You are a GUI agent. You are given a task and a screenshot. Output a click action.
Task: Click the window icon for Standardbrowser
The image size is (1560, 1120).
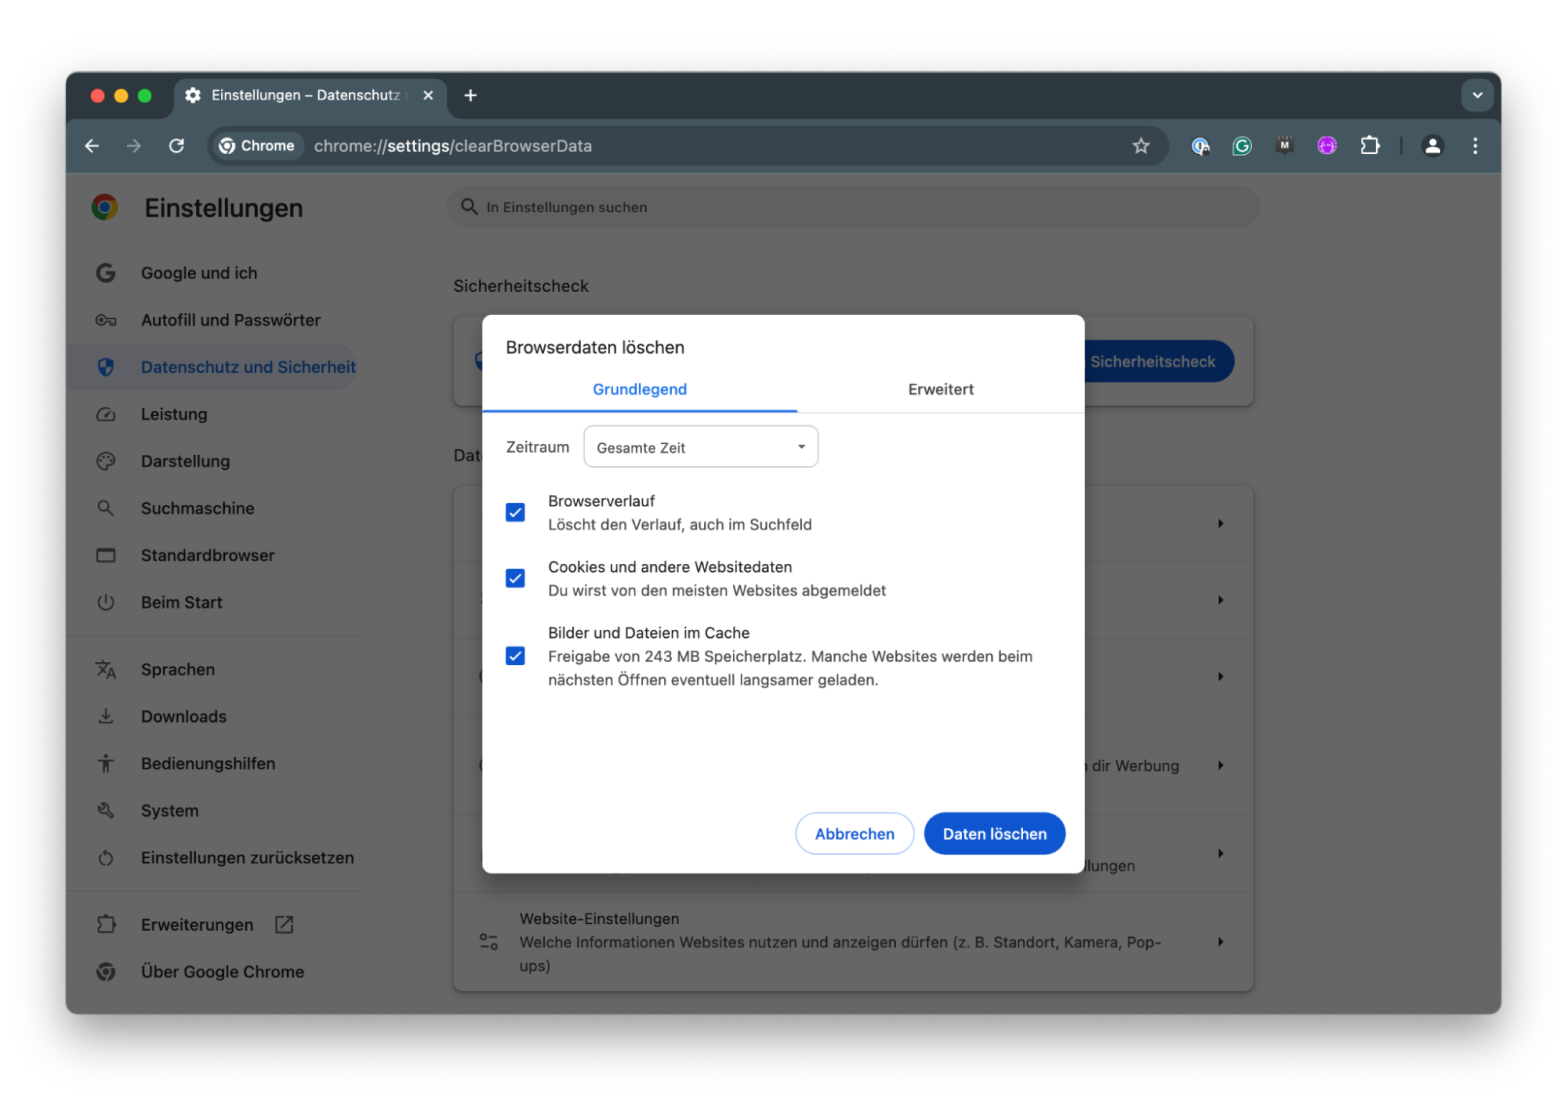click(x=106, y=555)
